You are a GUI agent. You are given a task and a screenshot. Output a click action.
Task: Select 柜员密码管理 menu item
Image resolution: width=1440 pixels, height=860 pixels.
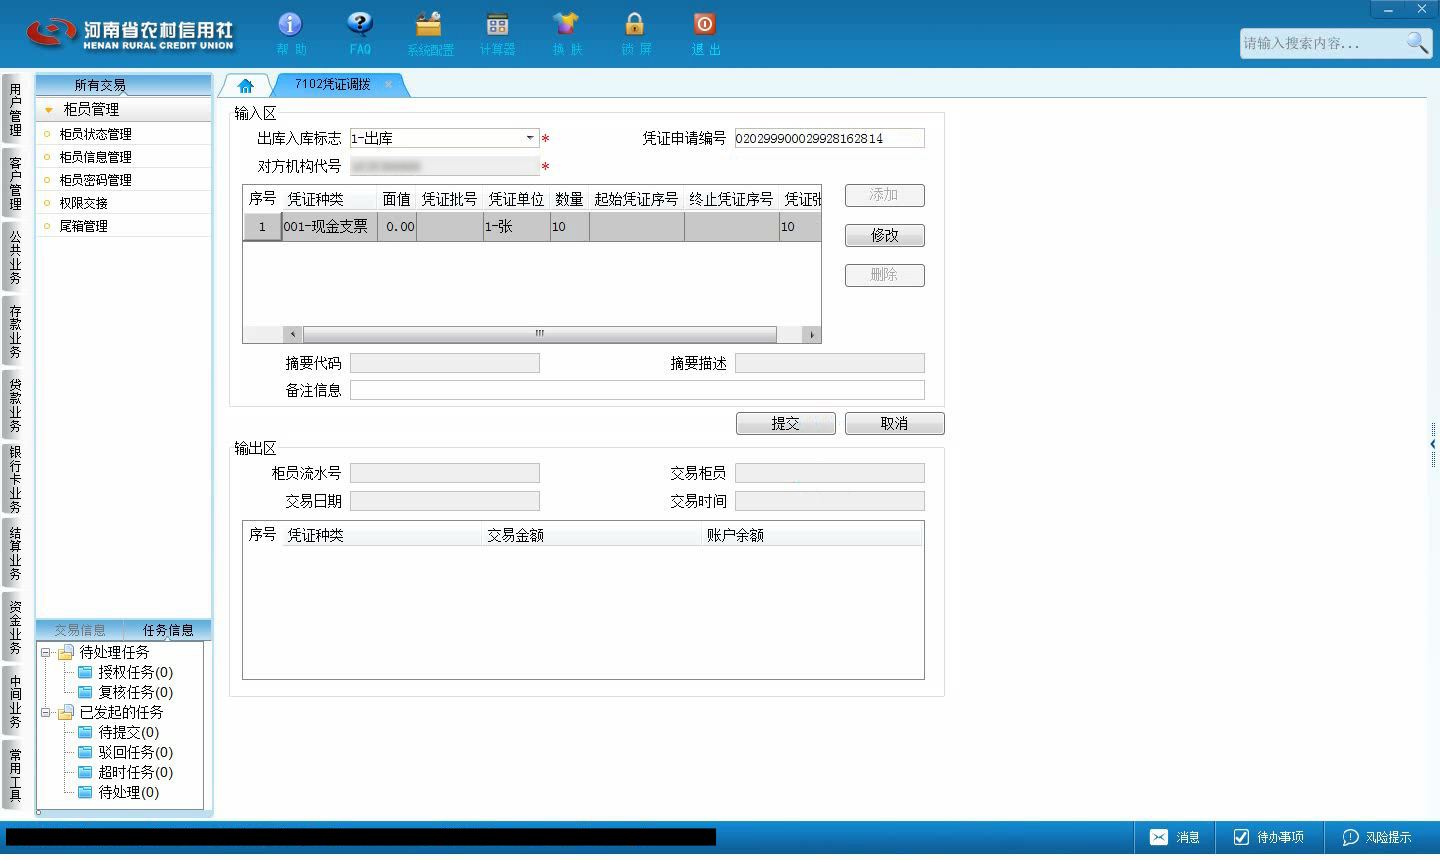95,180
